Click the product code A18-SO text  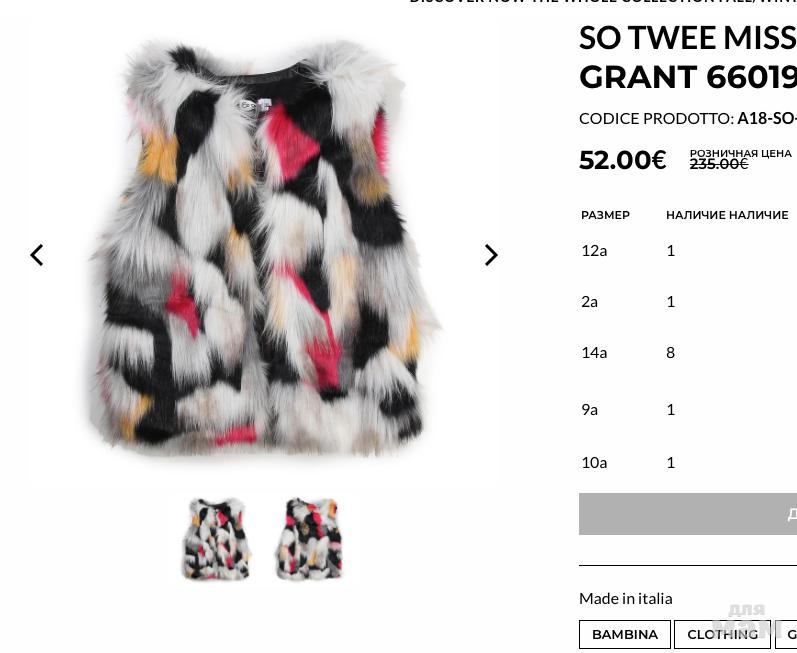[766, 118]
